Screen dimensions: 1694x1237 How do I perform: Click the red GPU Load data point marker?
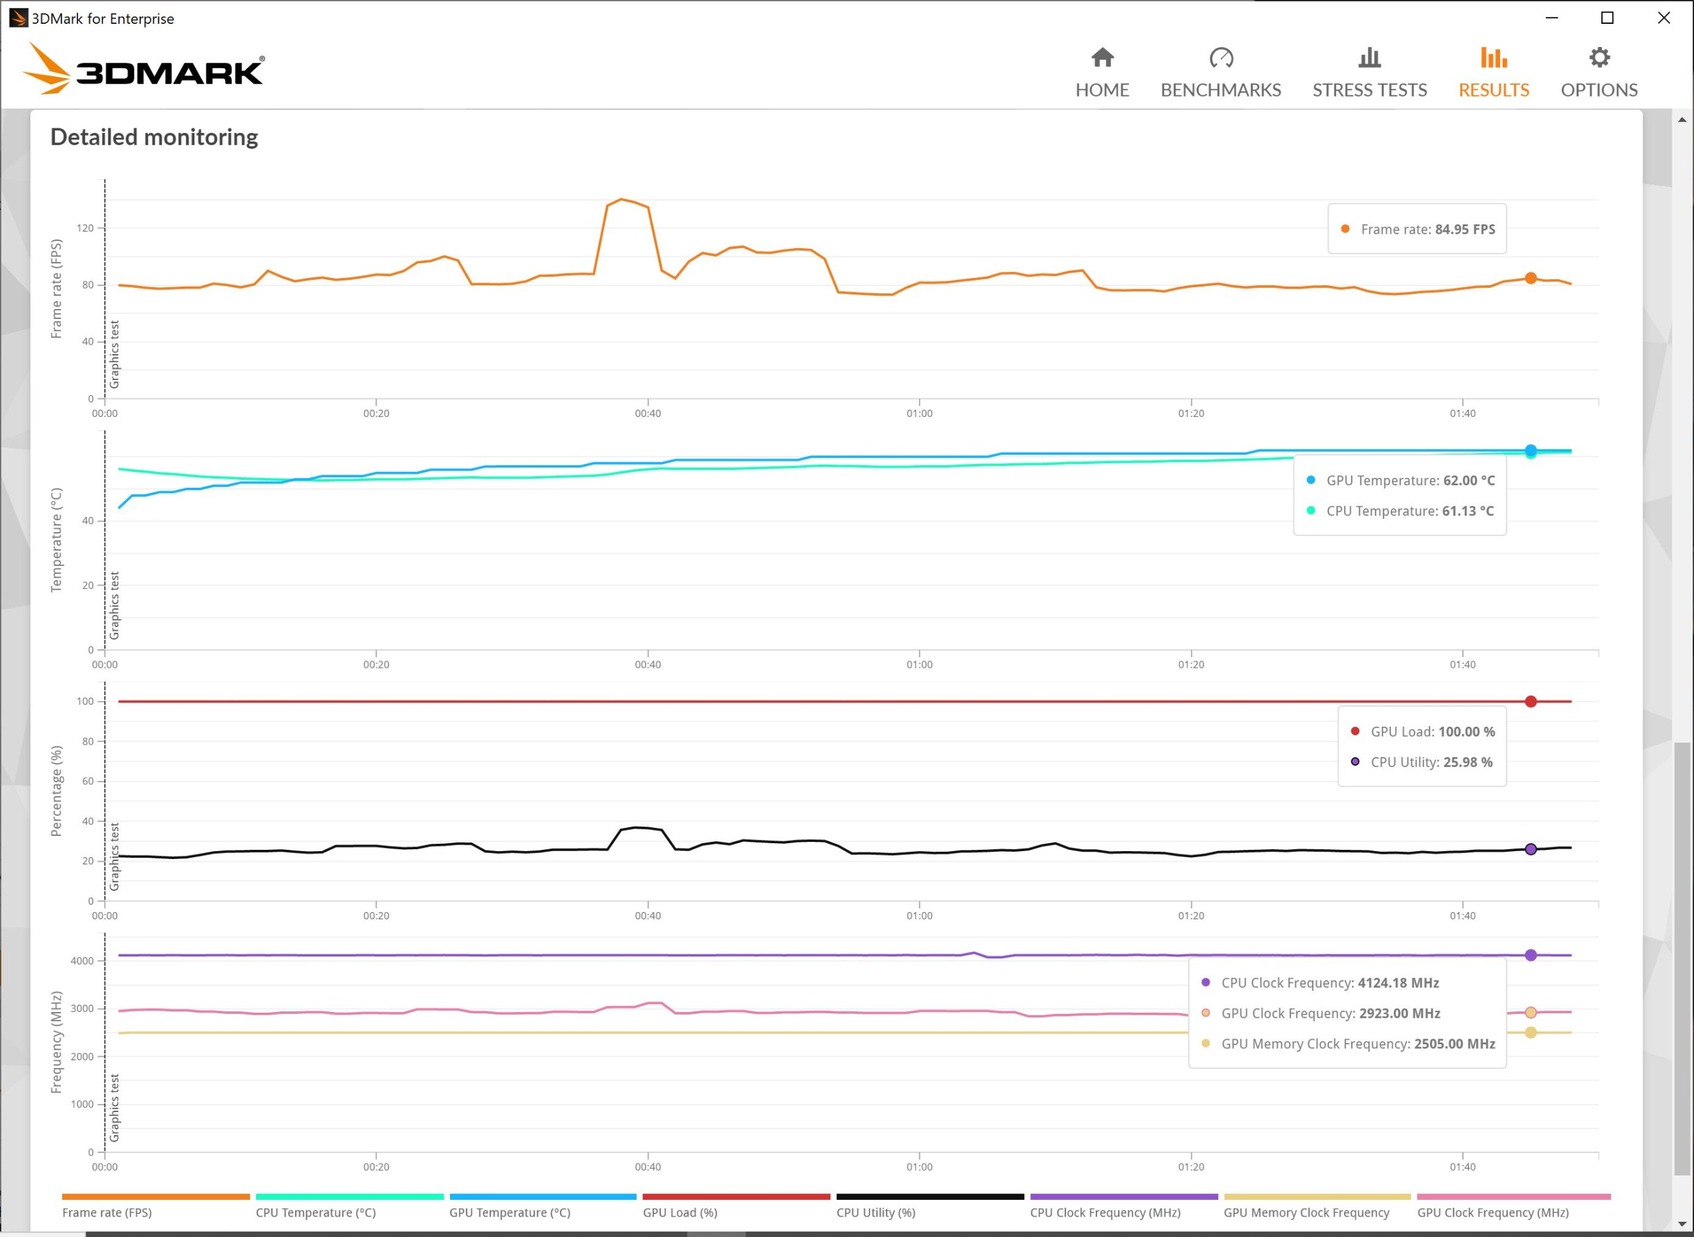pyautogui.click(x=1530, y=702)
